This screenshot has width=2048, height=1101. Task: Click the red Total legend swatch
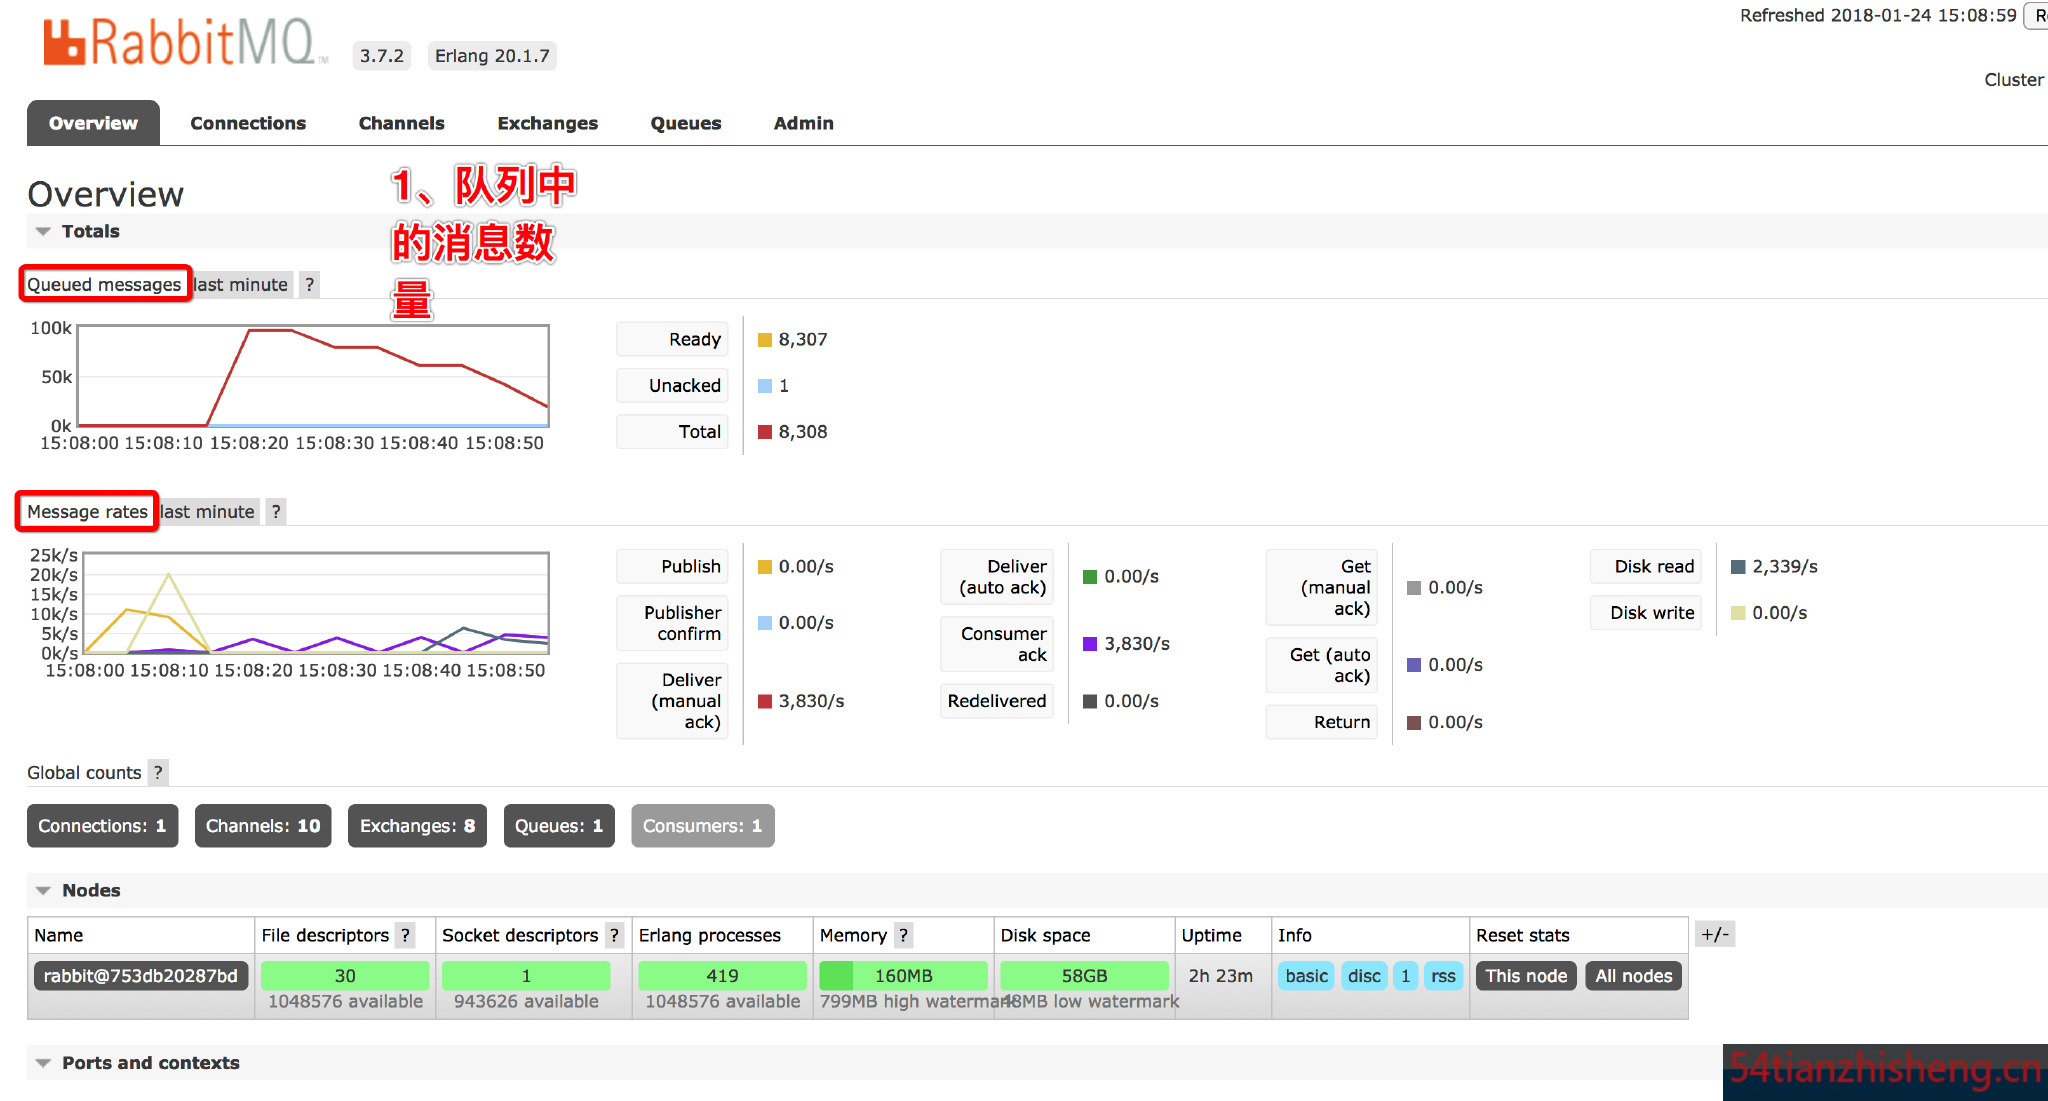pos(765,432)
